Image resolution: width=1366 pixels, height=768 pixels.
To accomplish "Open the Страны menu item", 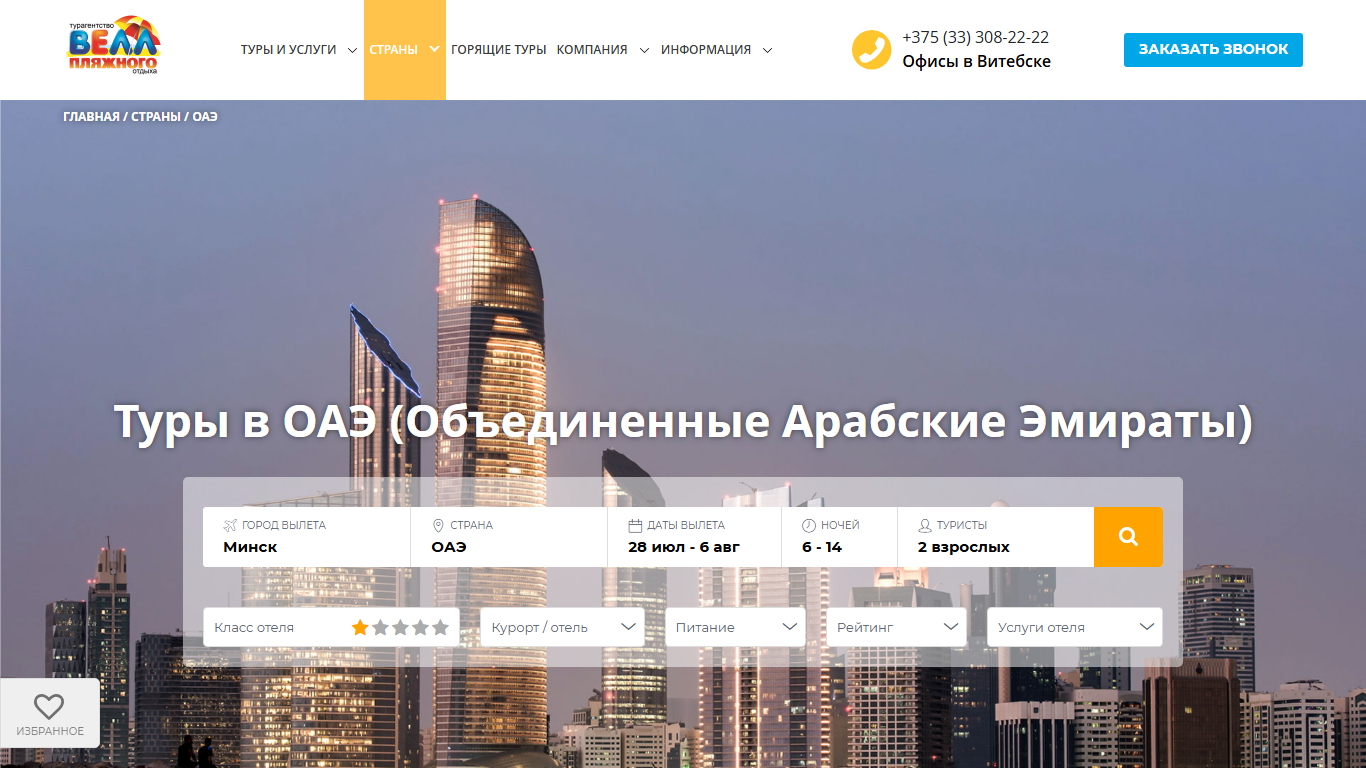I will (x=393, y=50).
